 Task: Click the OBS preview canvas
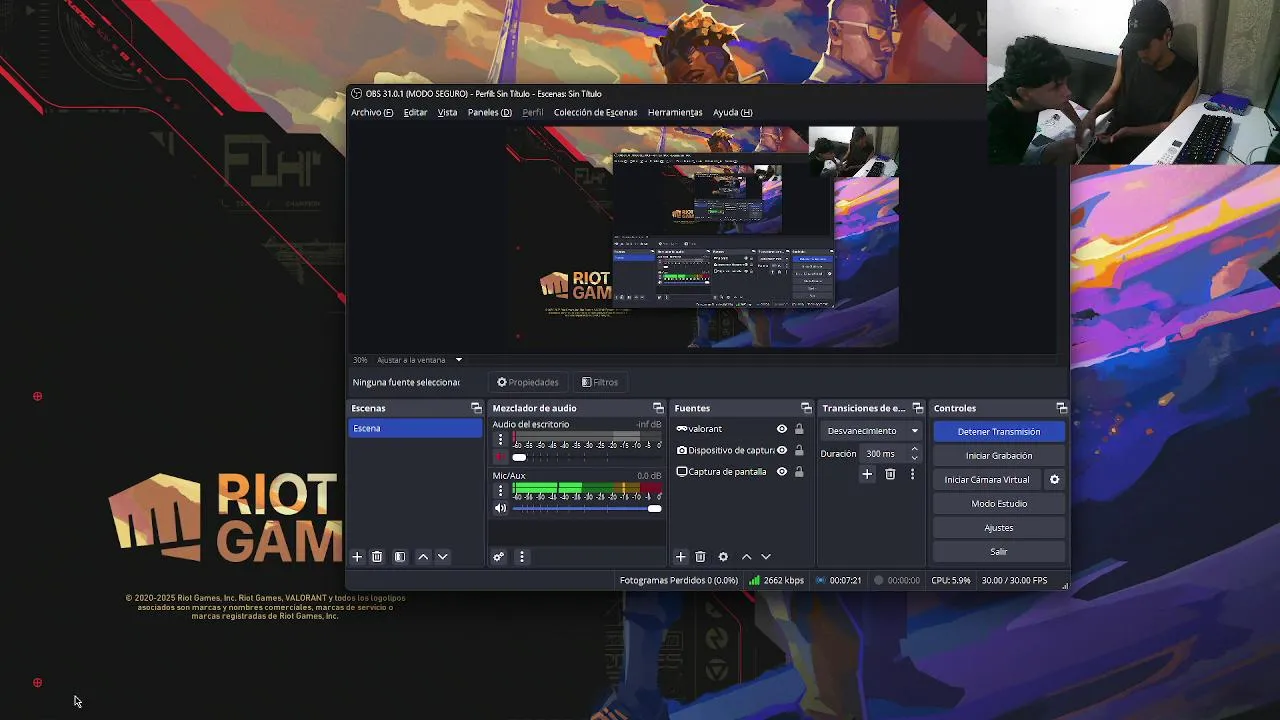[702, 237]
